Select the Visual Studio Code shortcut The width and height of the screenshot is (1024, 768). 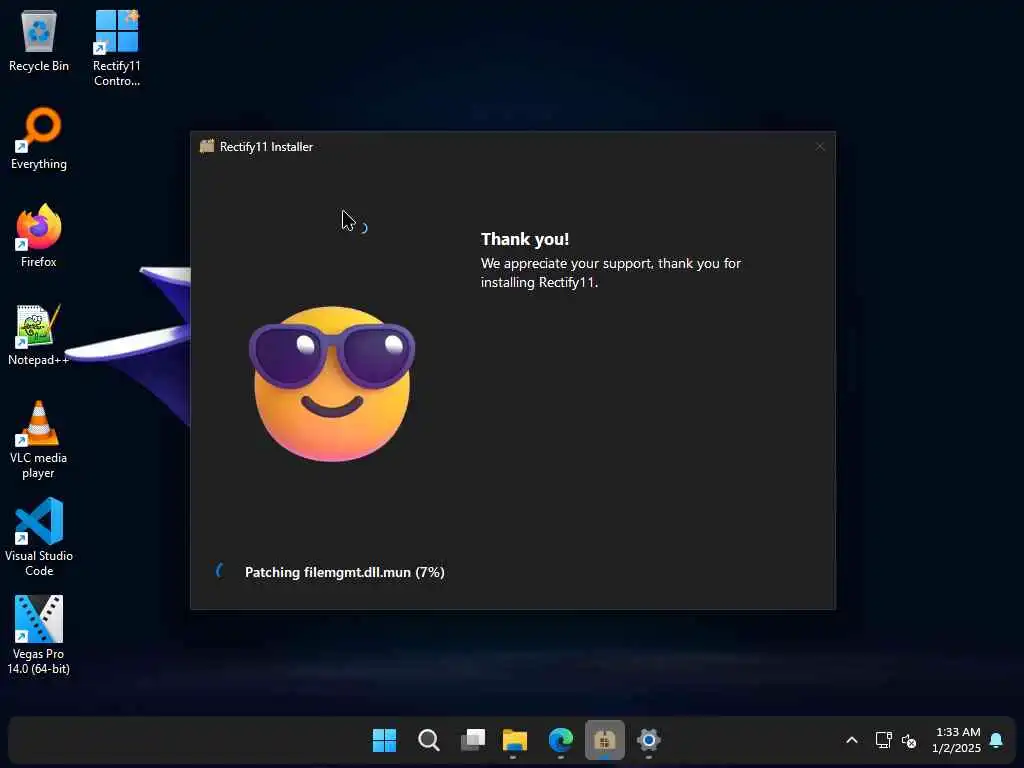[x=39, y=537]
